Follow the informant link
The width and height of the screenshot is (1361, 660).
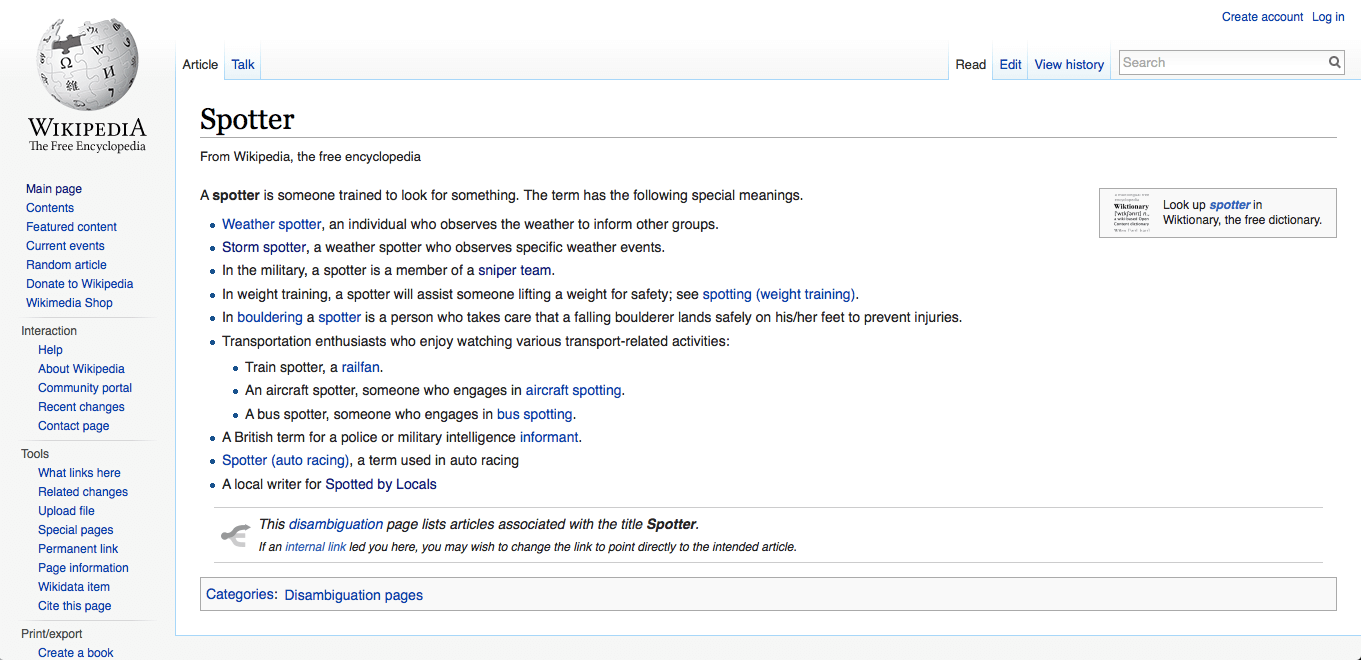549,437
